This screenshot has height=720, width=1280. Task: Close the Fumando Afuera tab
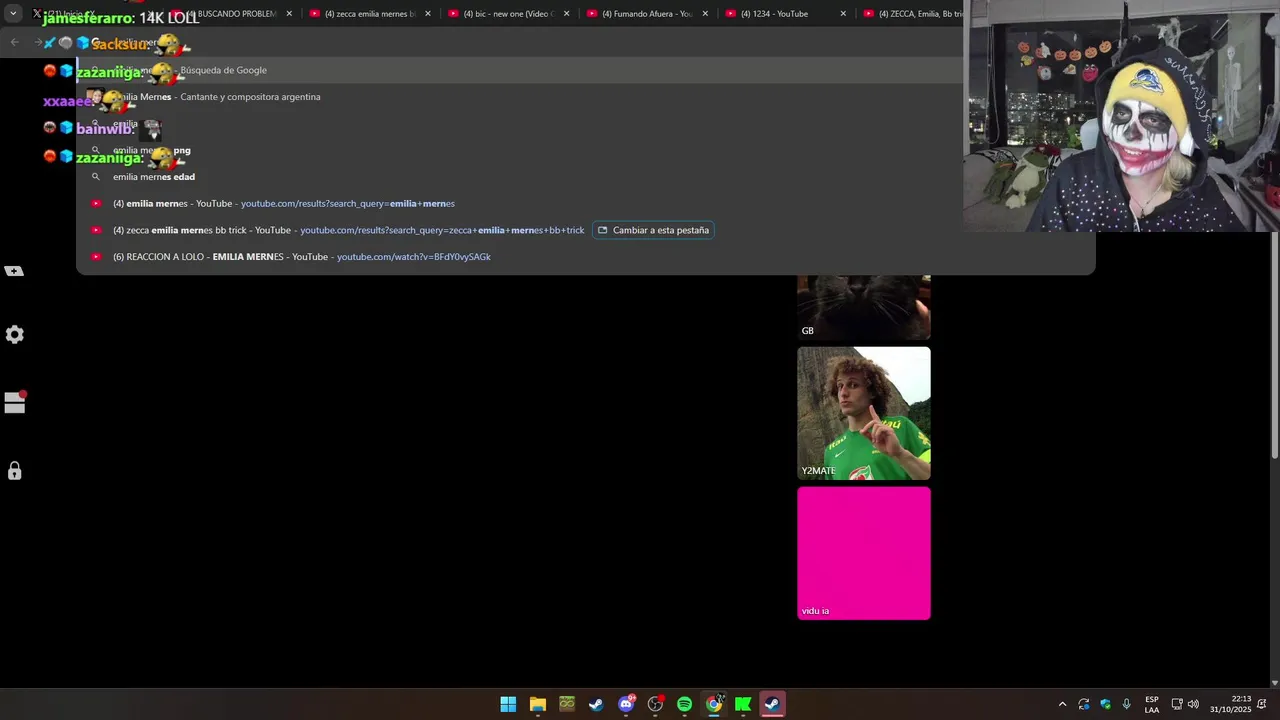click(x=705, y=14)
